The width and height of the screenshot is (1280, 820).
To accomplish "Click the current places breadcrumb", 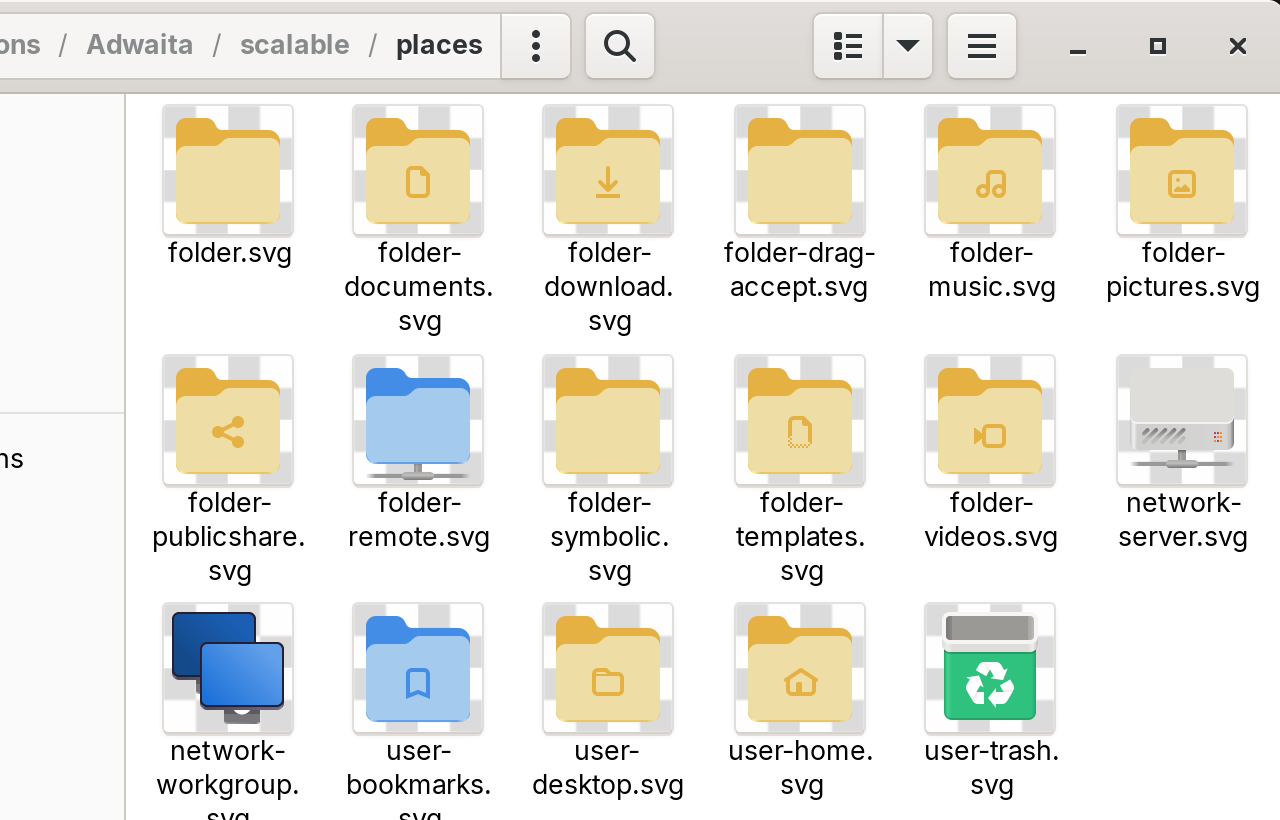I will point(439,45).
